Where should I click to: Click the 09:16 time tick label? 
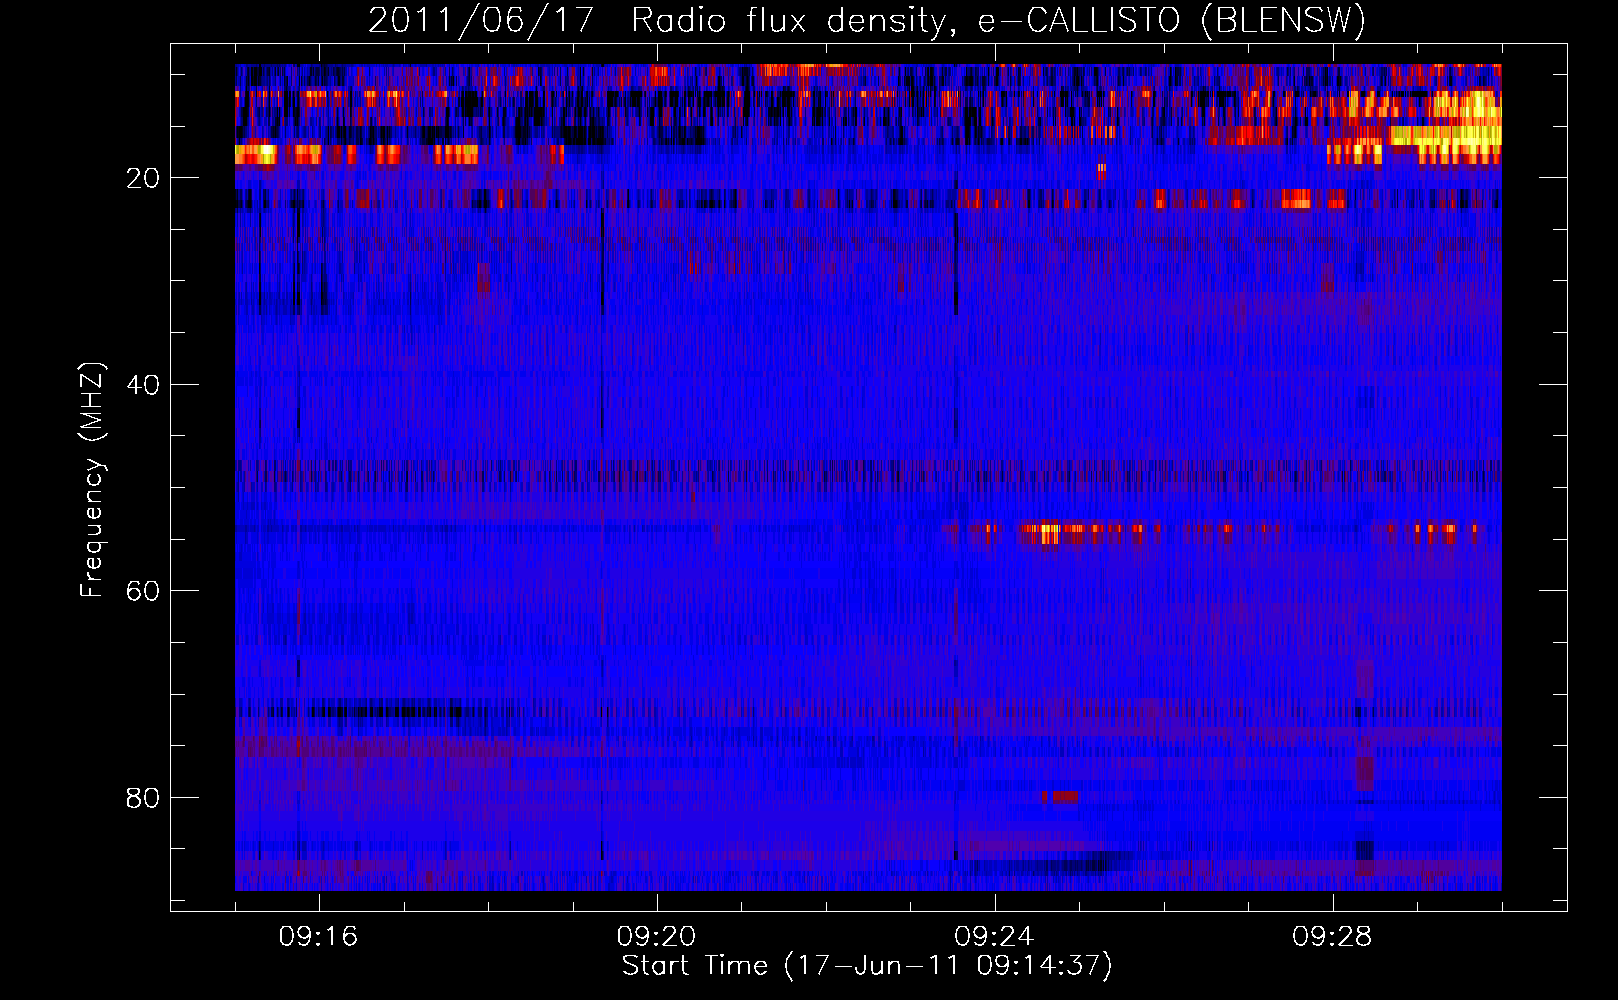[318, 937]
